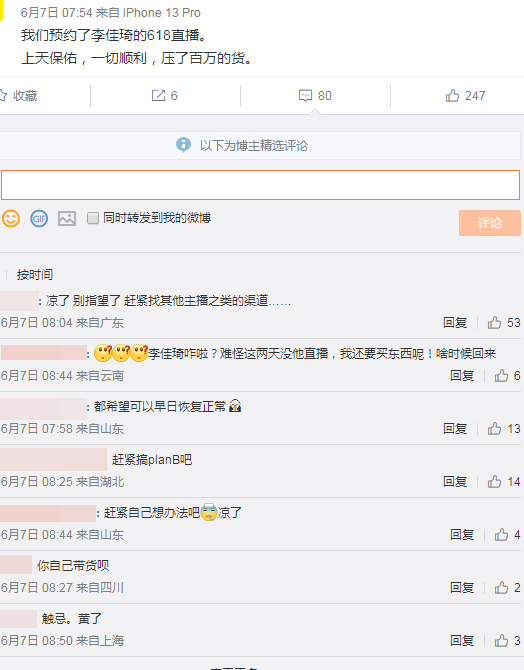Click the image upload icon

click(x=67, y=218)
